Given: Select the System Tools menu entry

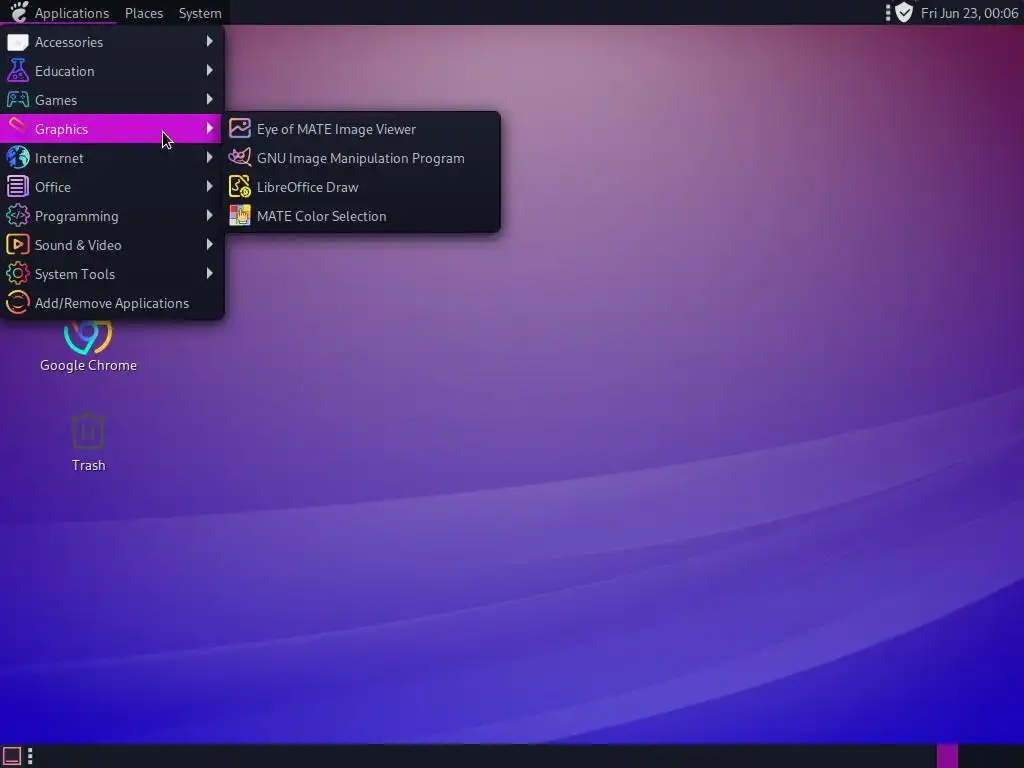Looking at the screenshot, I should tap(111, 274).
